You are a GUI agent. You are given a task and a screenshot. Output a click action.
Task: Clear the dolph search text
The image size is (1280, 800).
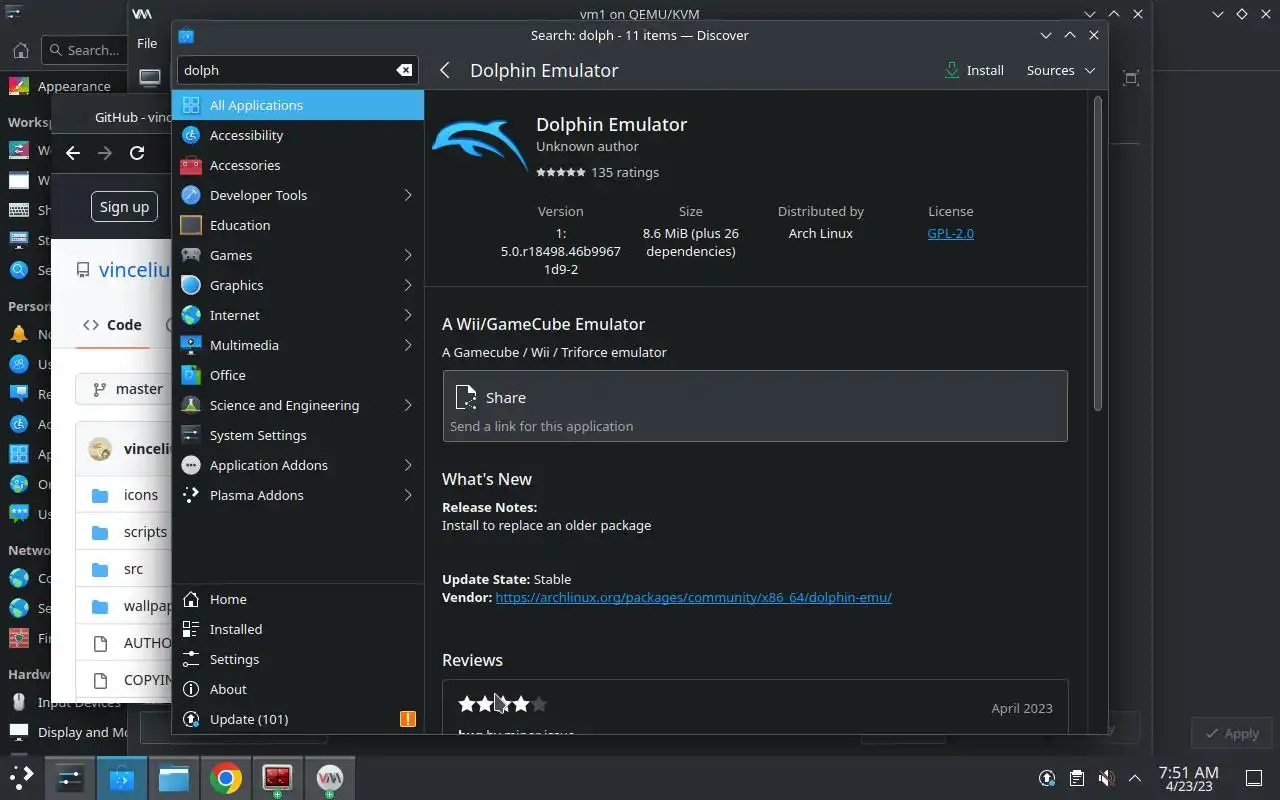tap(404, 70)
